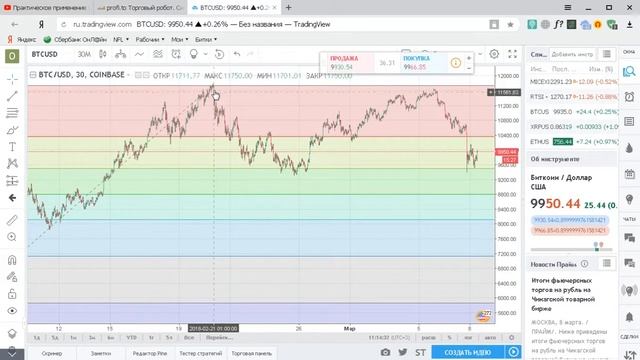640x360 pixels.
Task: Open the object tree layers icon
Action: [x=12, y=333]
